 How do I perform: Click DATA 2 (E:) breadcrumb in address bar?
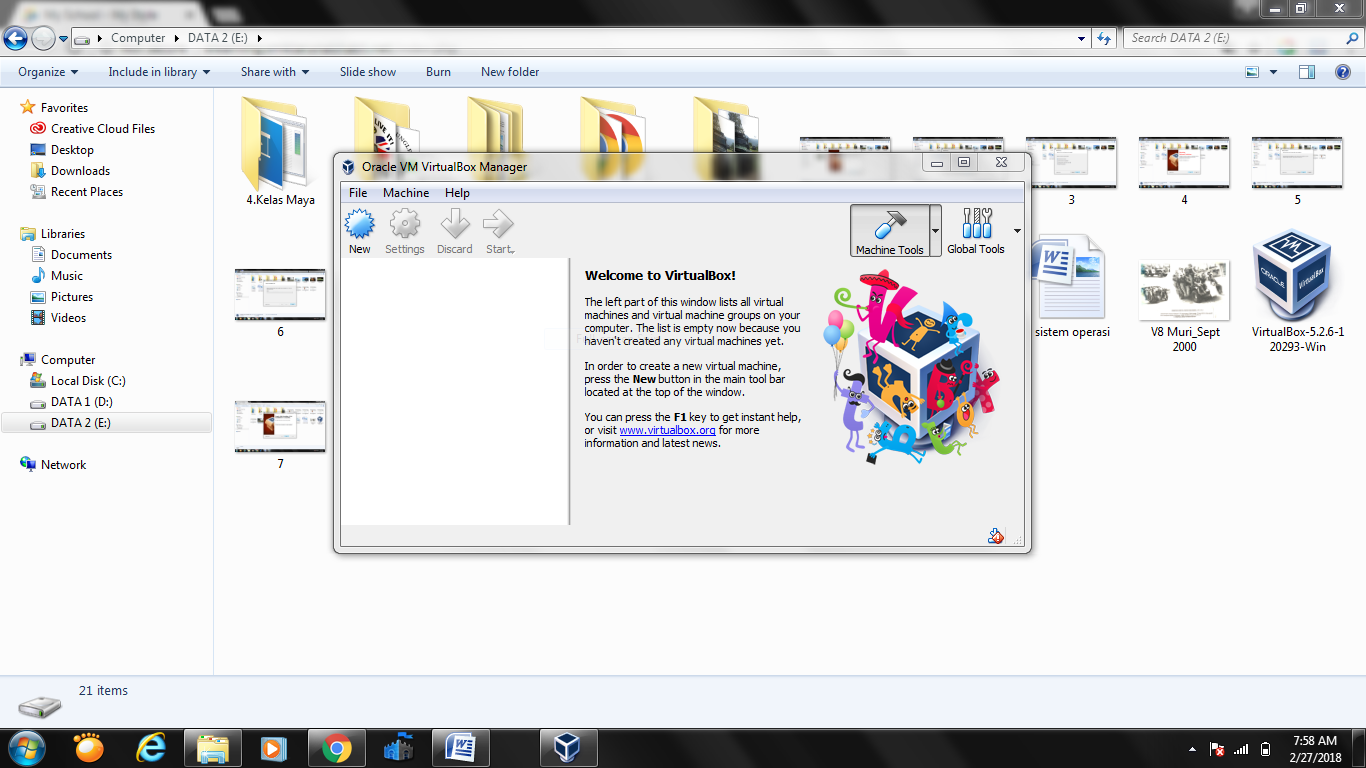coord(218,38)
